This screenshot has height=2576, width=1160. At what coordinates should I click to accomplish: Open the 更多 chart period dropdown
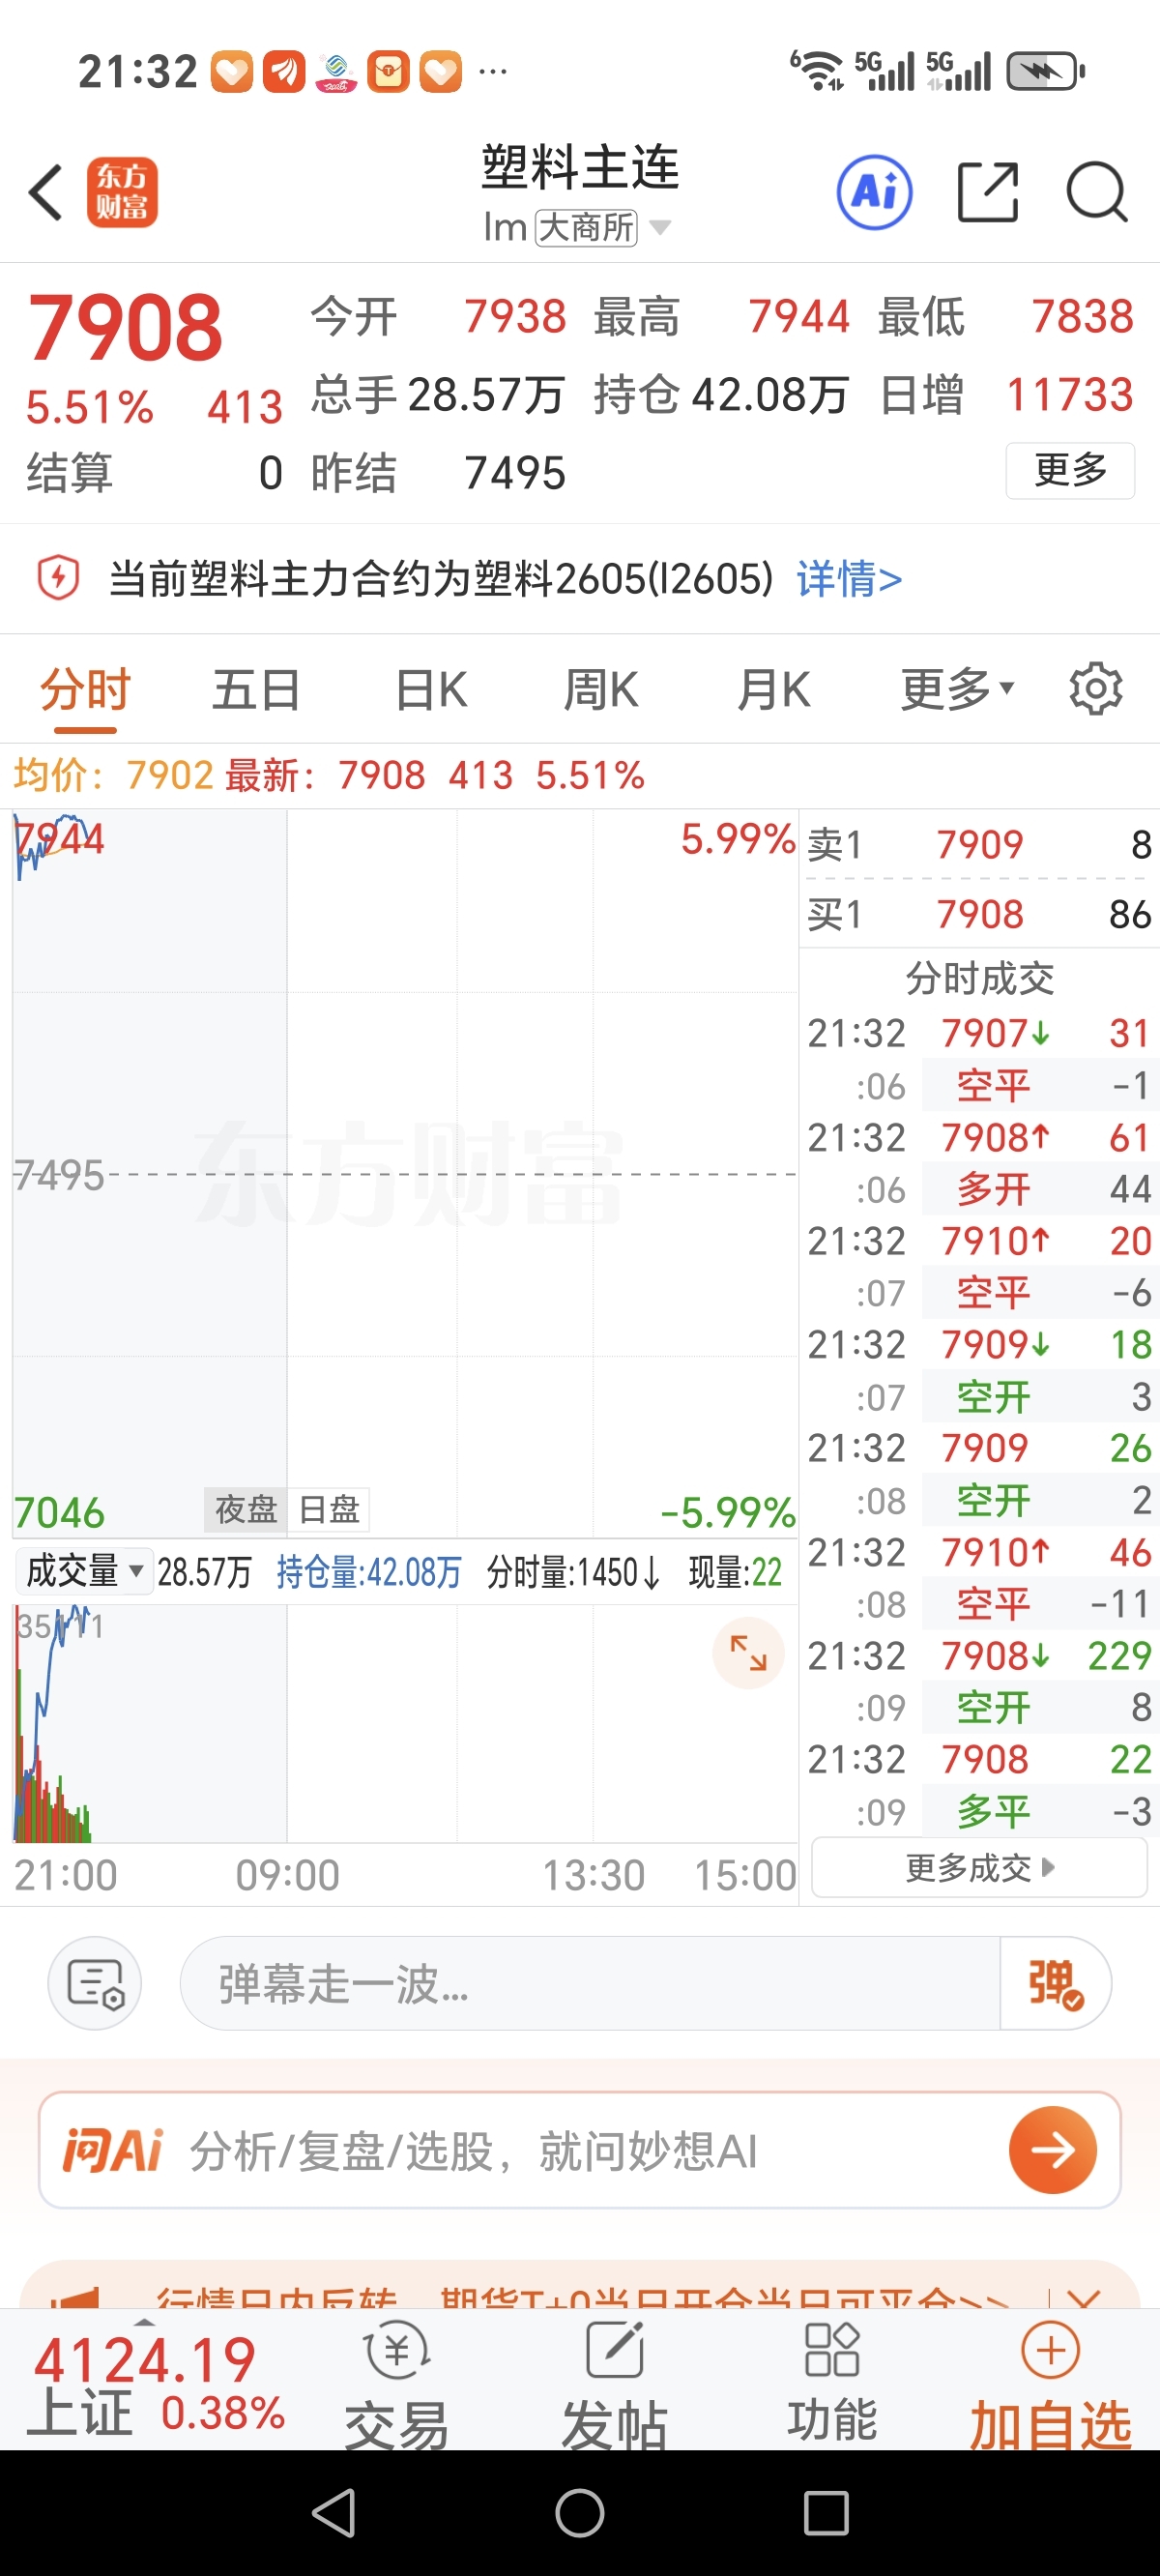(957, 689)
